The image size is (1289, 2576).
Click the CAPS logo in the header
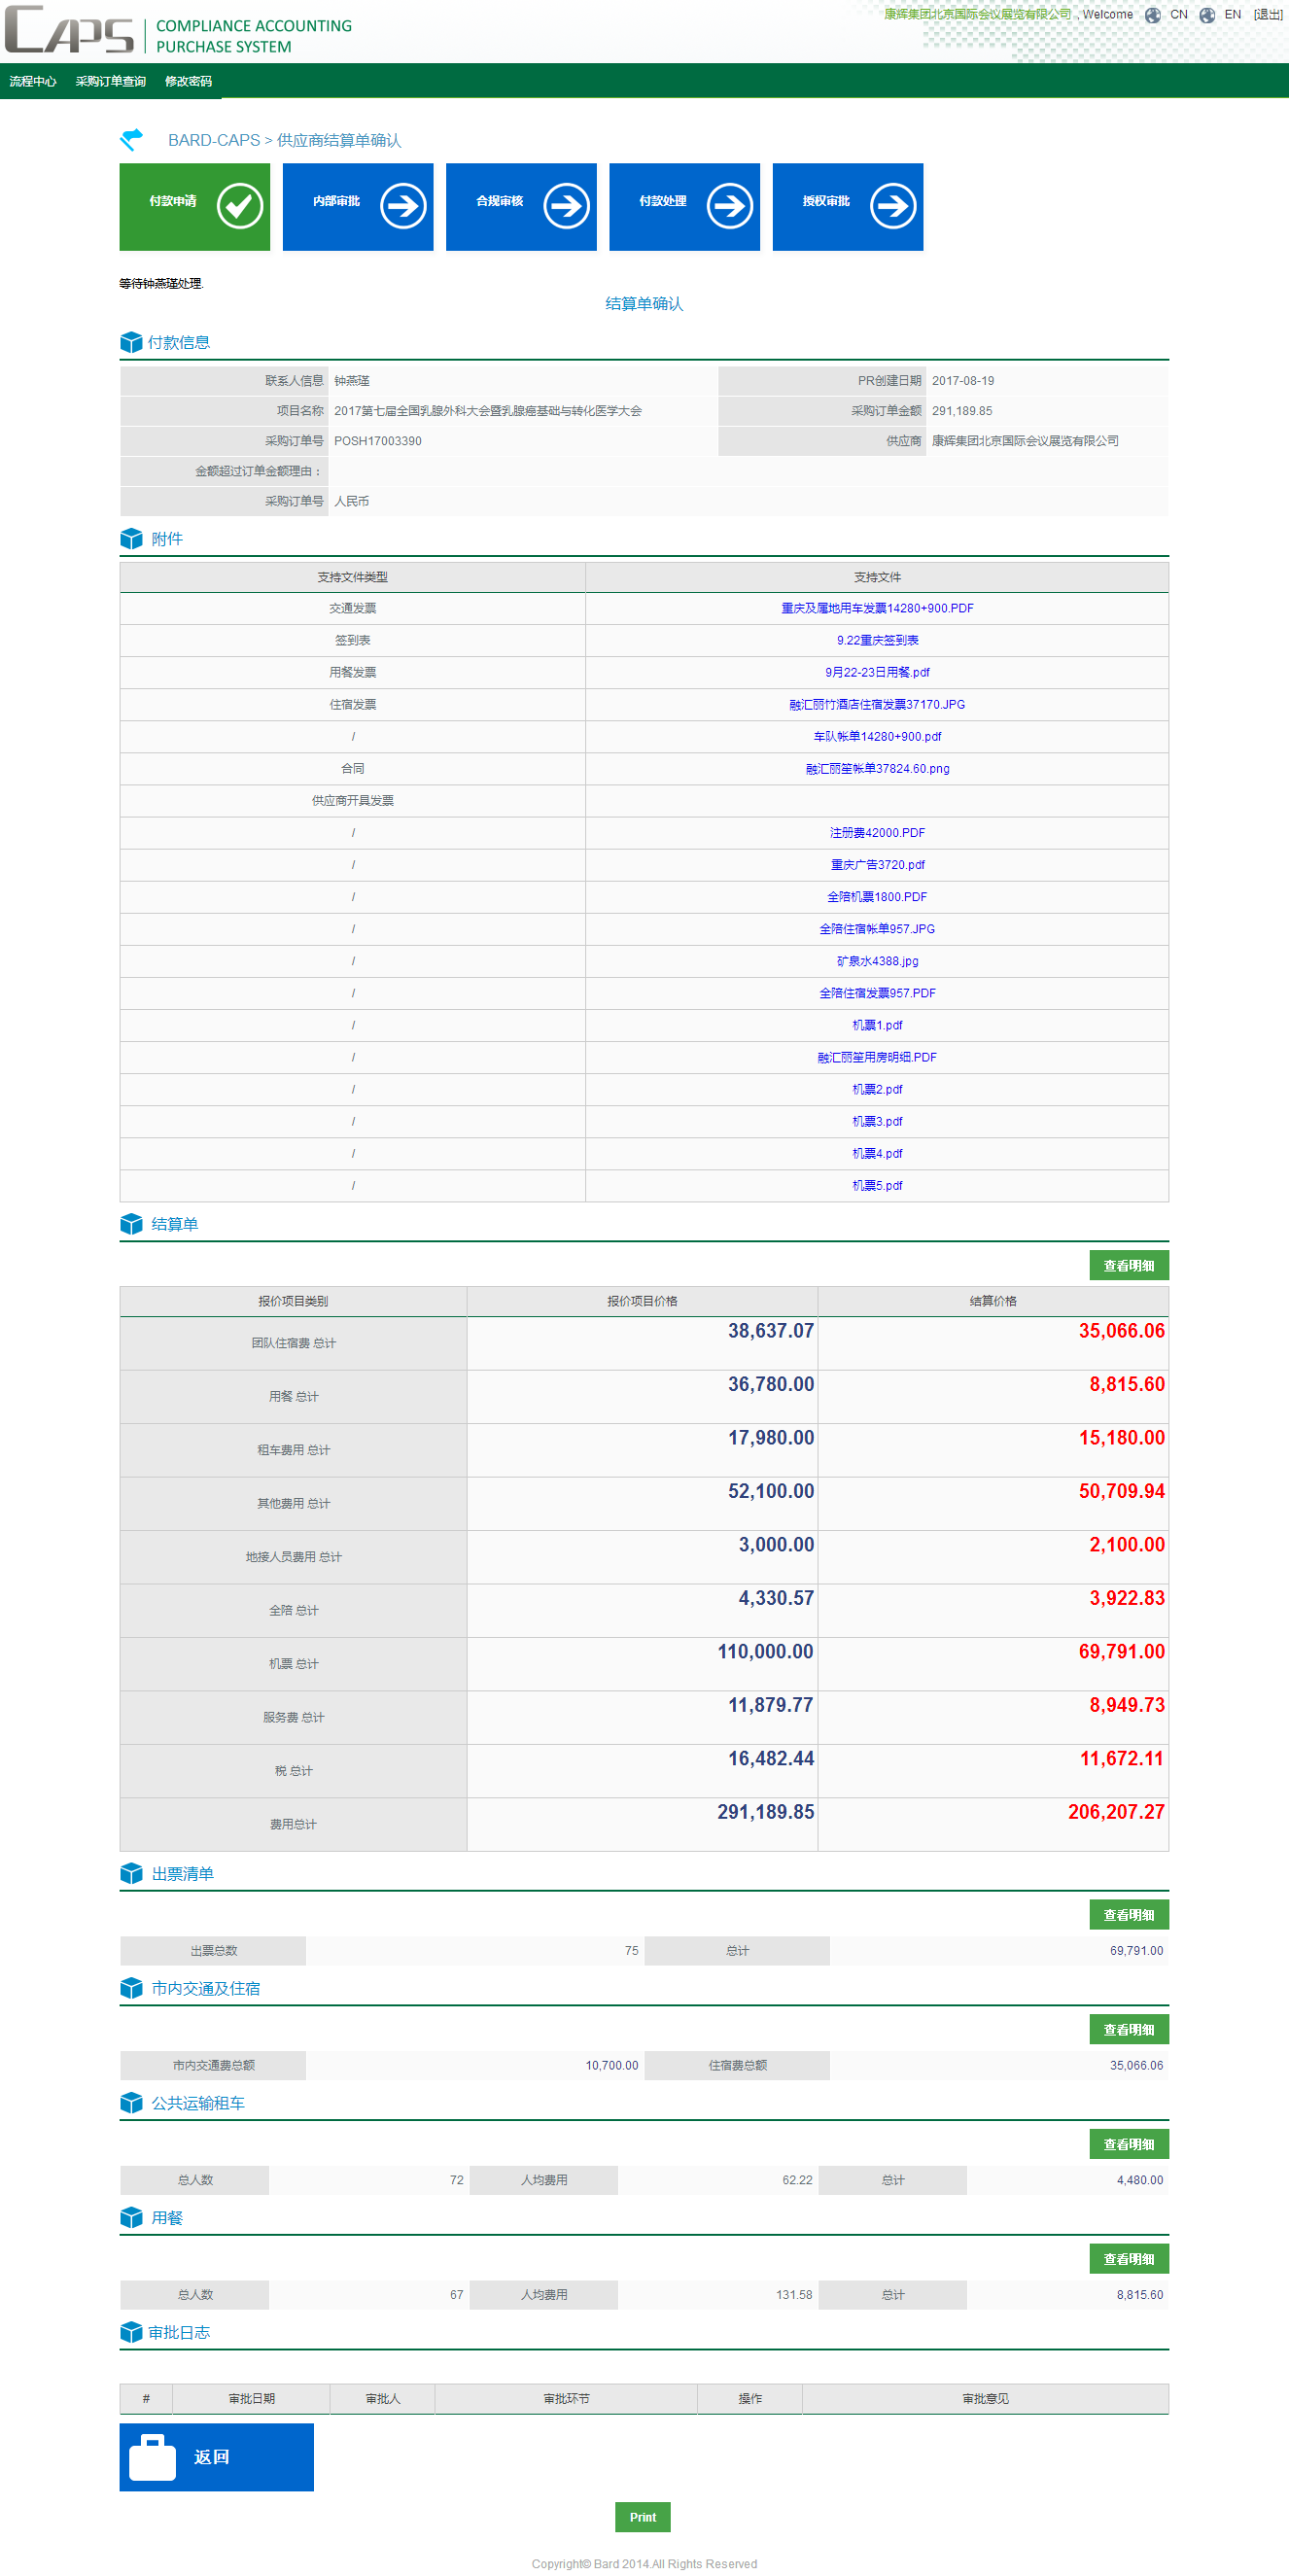click(70, 30)
